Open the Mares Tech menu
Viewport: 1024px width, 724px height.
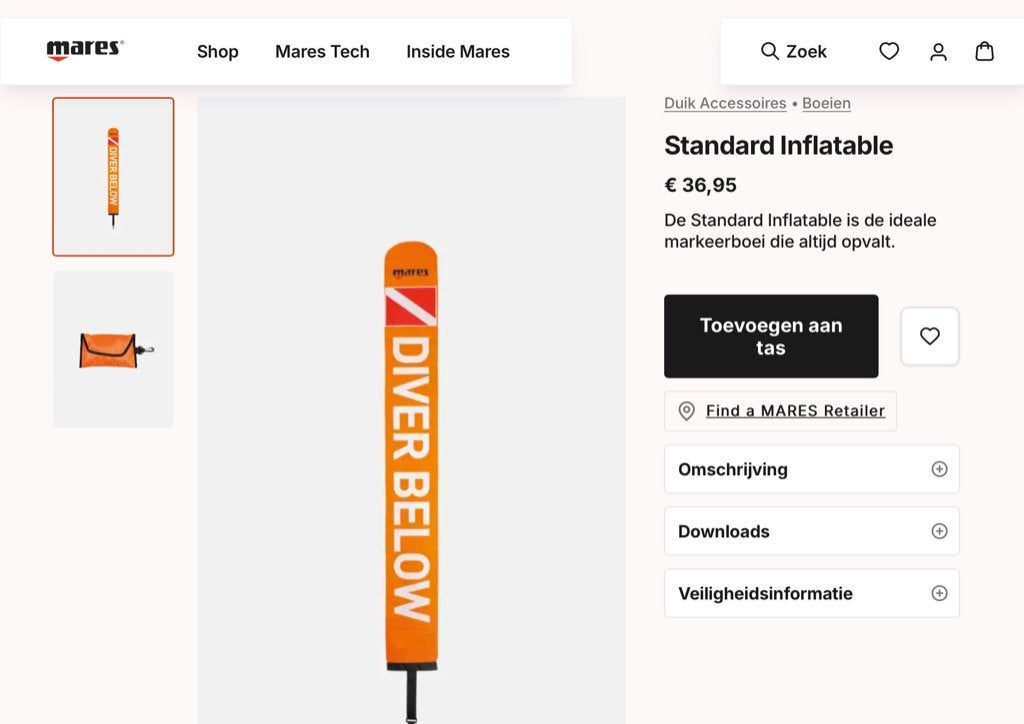coord(322,52)
